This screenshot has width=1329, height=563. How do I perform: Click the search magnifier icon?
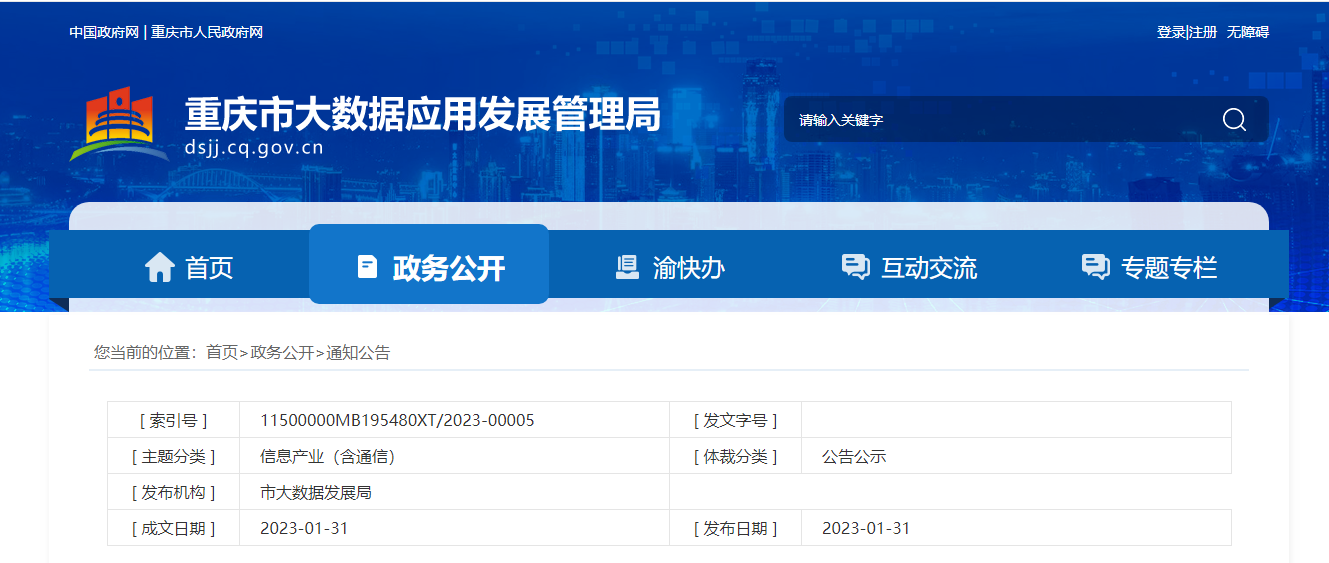tap(1234, 120)
